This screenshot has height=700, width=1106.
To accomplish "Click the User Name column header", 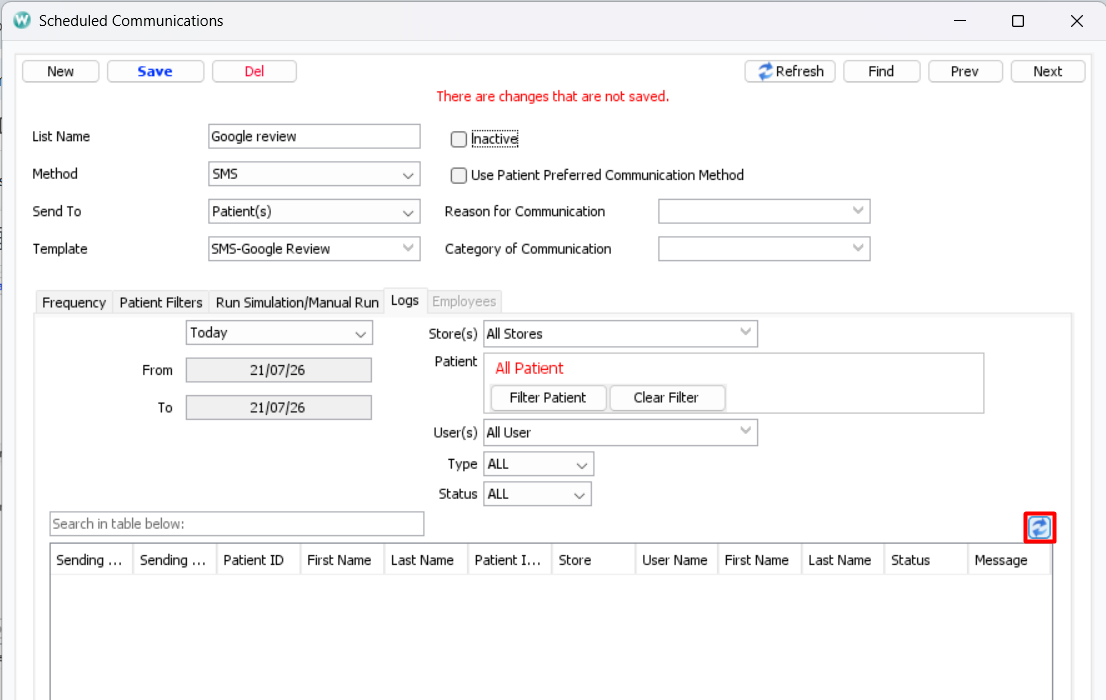I will point(676,560).
